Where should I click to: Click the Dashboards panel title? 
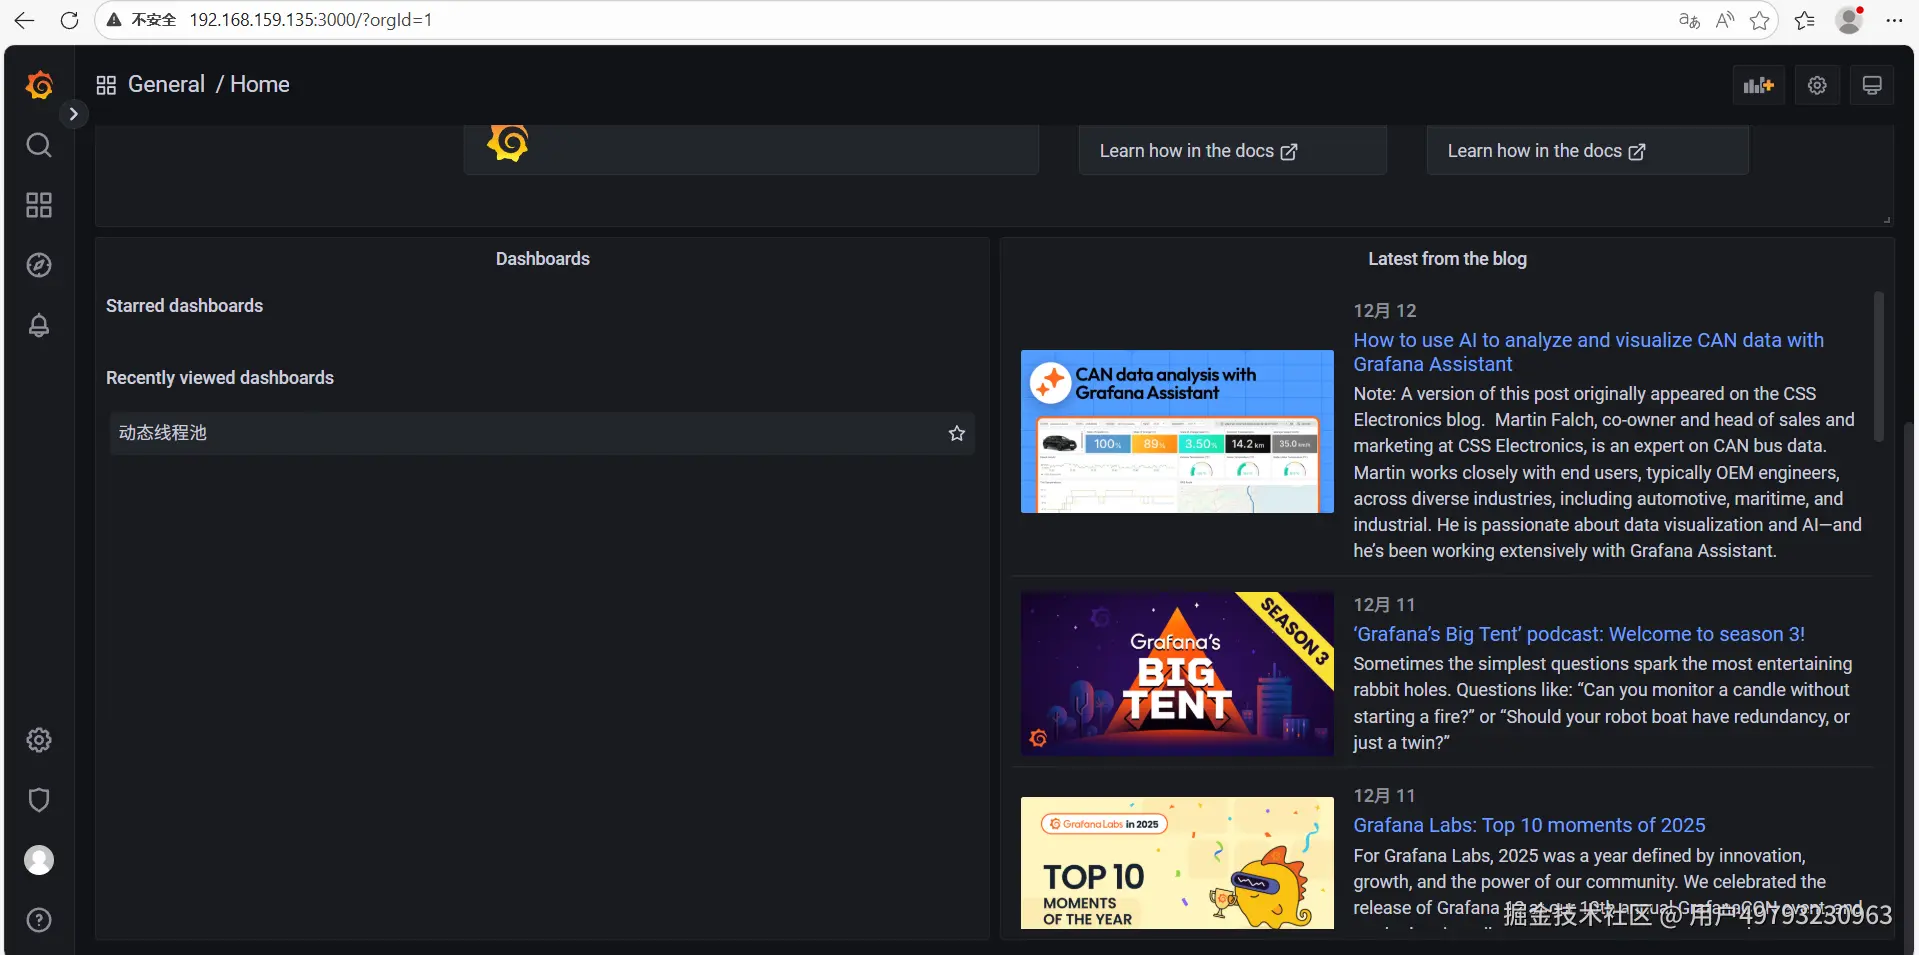pyautogui.click(x=543, y=259)
